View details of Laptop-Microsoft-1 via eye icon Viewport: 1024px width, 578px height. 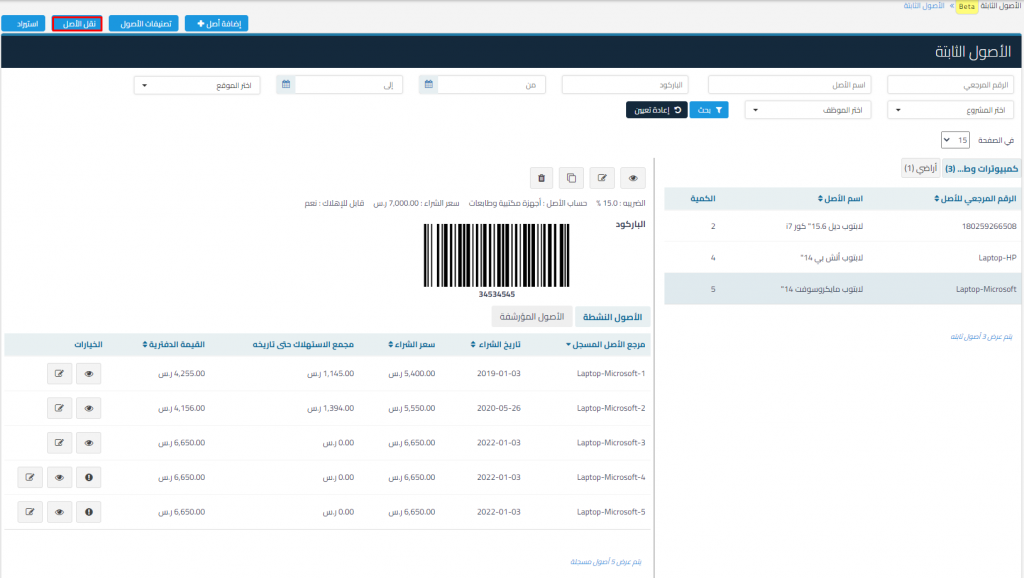click(89, 373)
